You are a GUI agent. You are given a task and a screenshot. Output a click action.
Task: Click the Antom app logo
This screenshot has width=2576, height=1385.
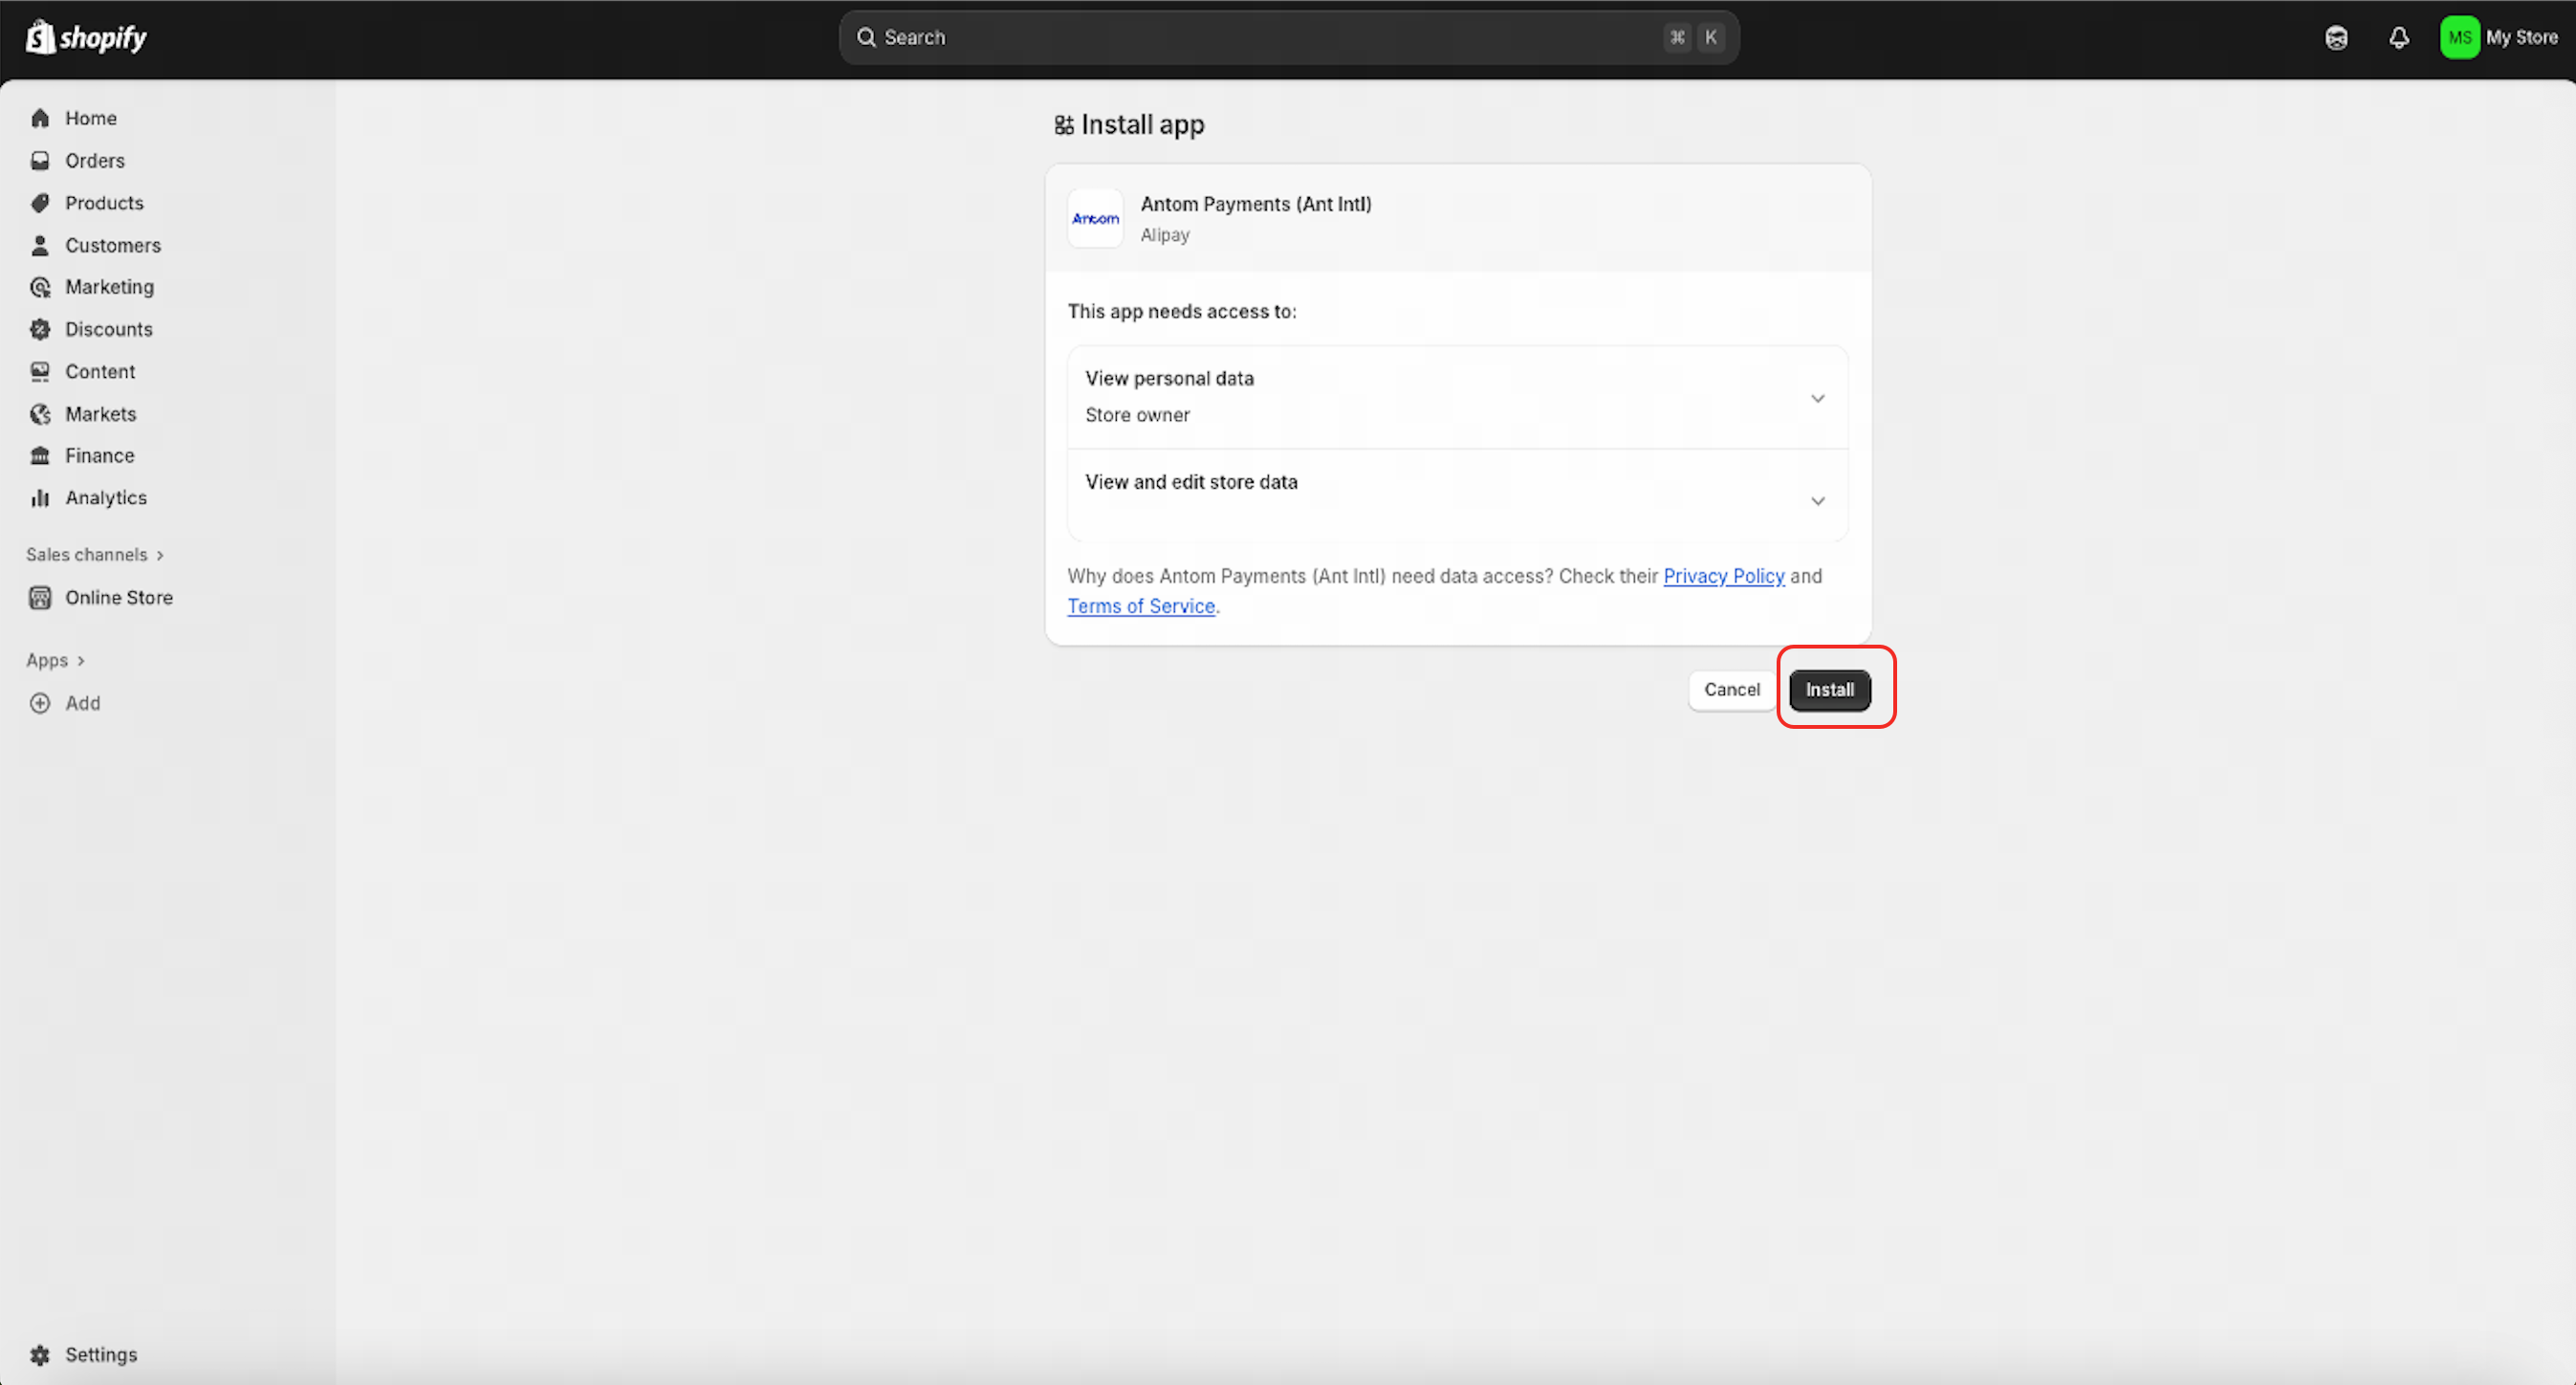1095,218
